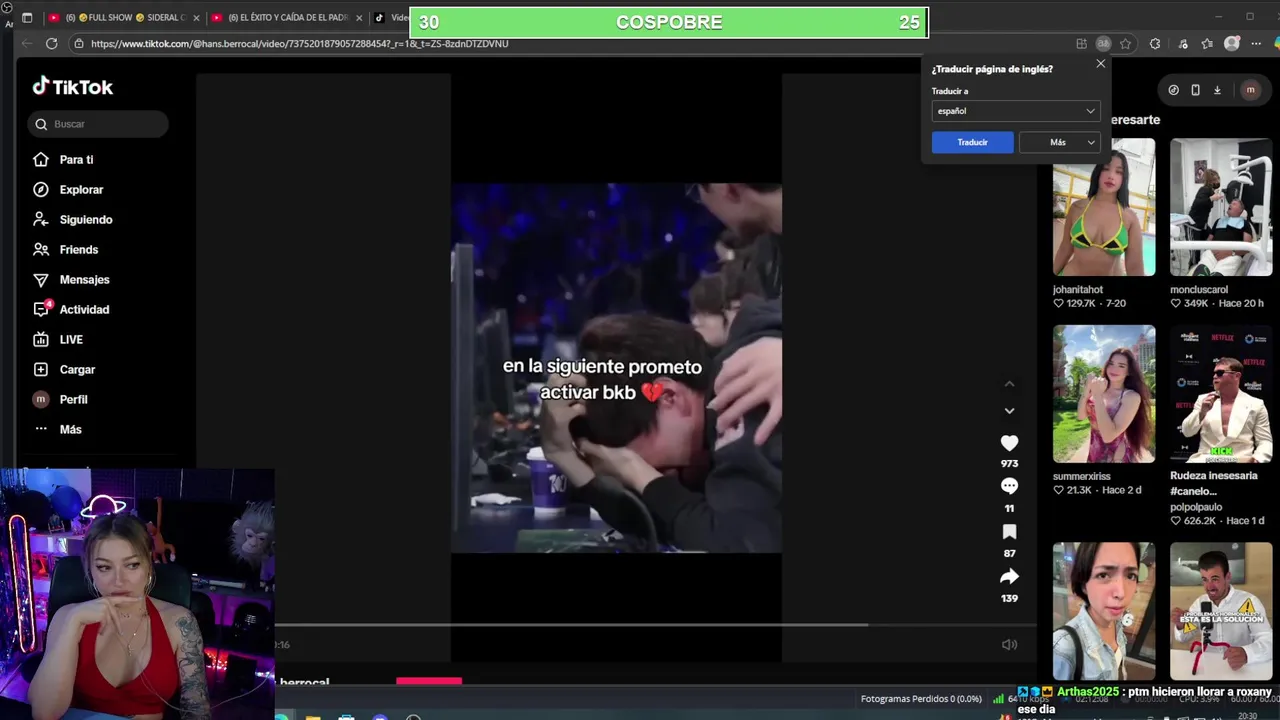
Task: Click the TikTok logo
Action: 73,87
